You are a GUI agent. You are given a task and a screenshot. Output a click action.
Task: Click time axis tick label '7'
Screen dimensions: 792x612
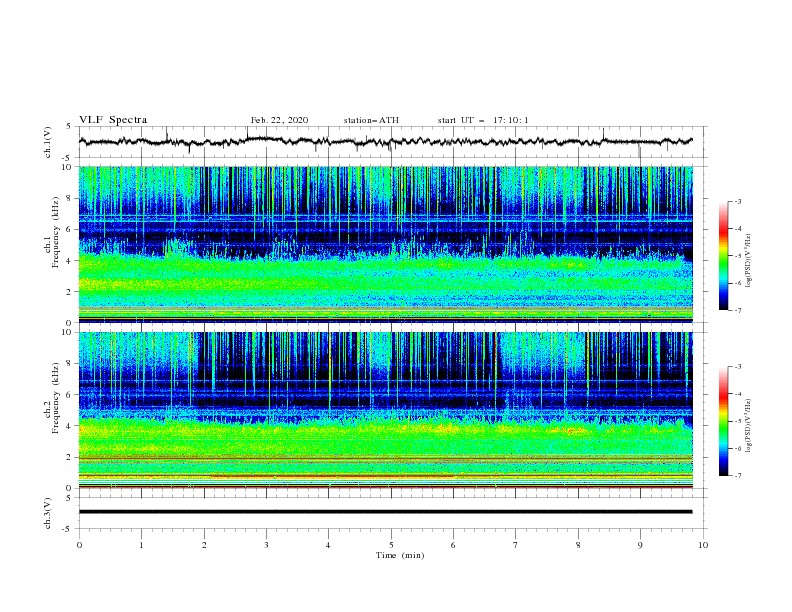[516, 545]
